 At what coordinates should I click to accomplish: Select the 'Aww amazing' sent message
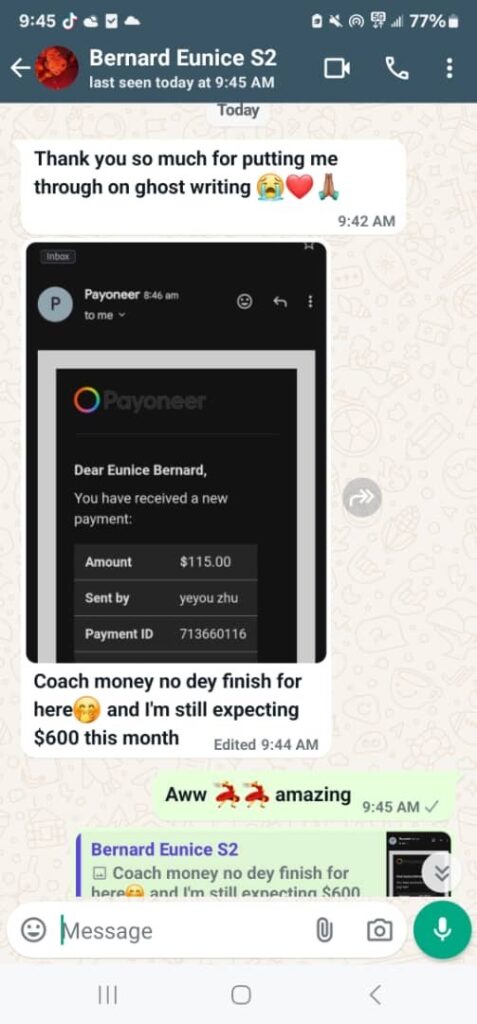(304, 797)
